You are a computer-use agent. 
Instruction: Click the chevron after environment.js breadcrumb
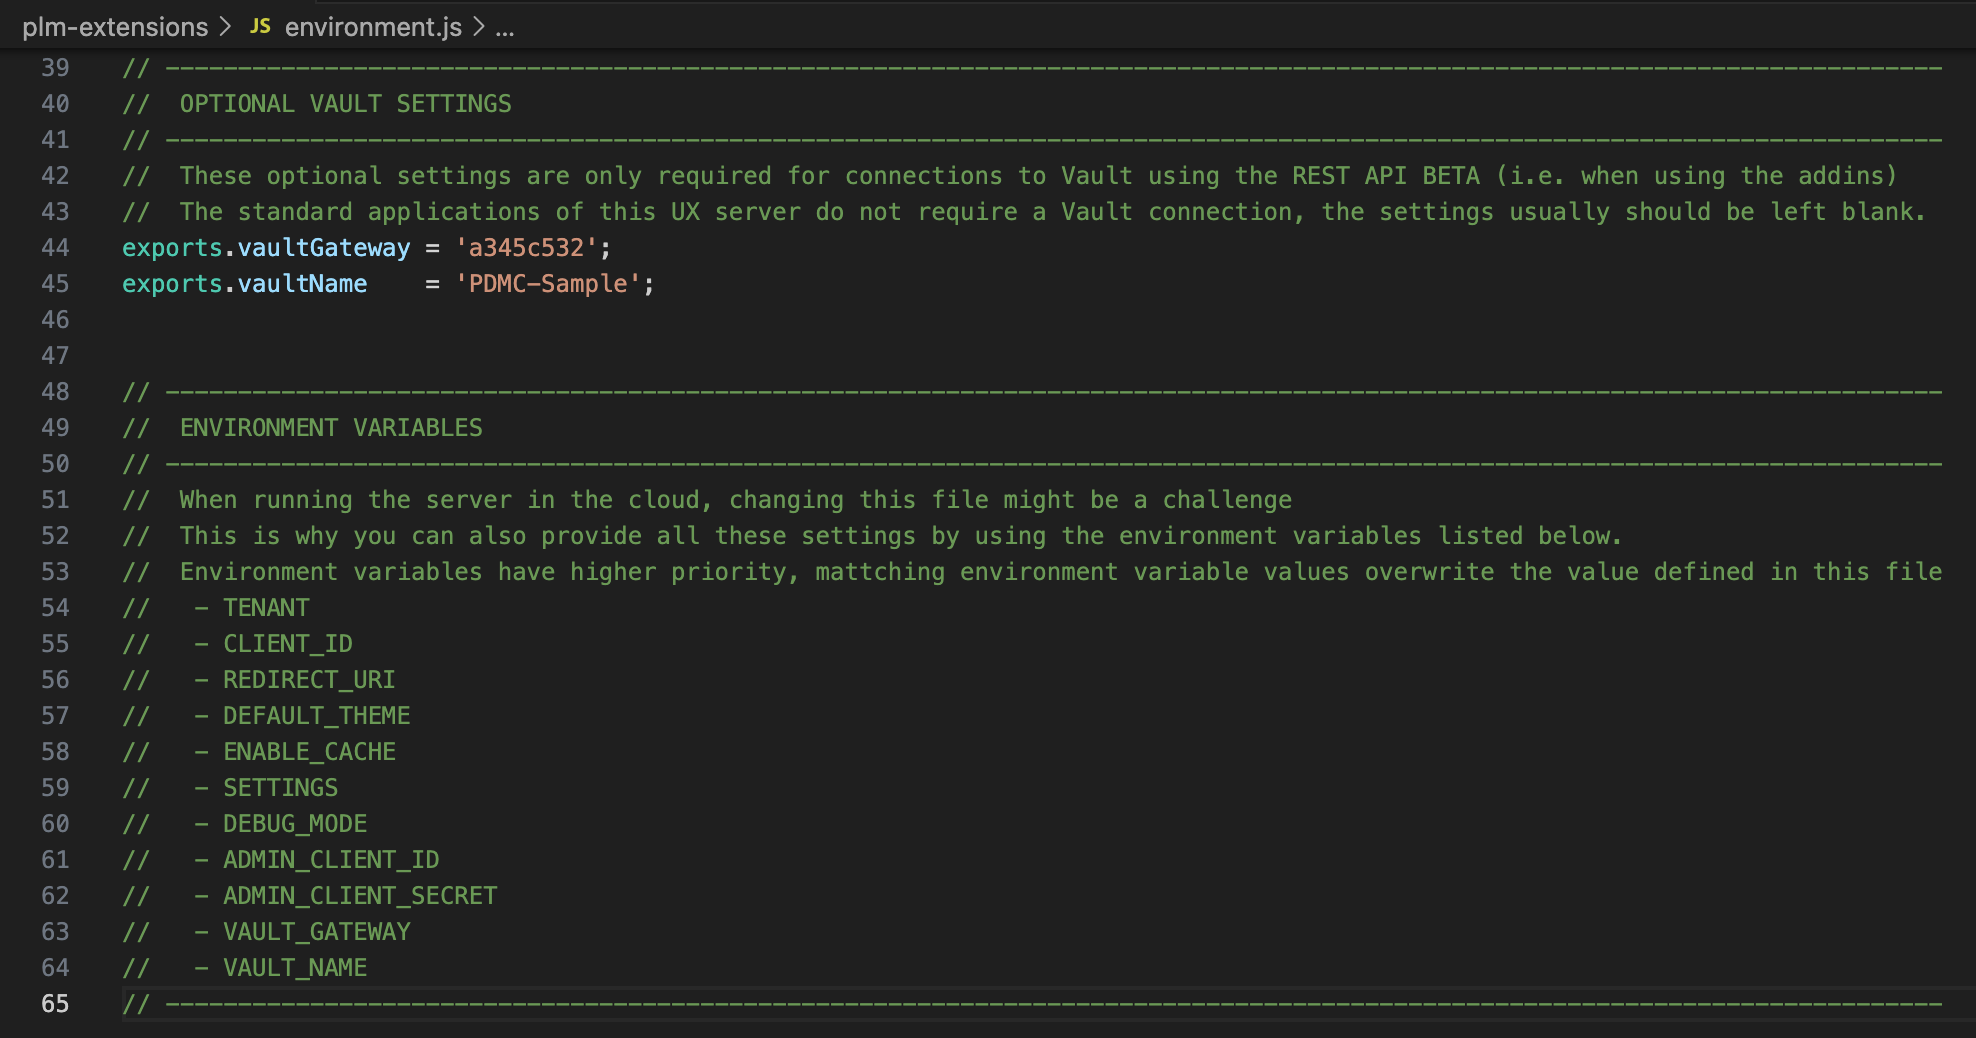pyautogui.click(x=479, y=27)
